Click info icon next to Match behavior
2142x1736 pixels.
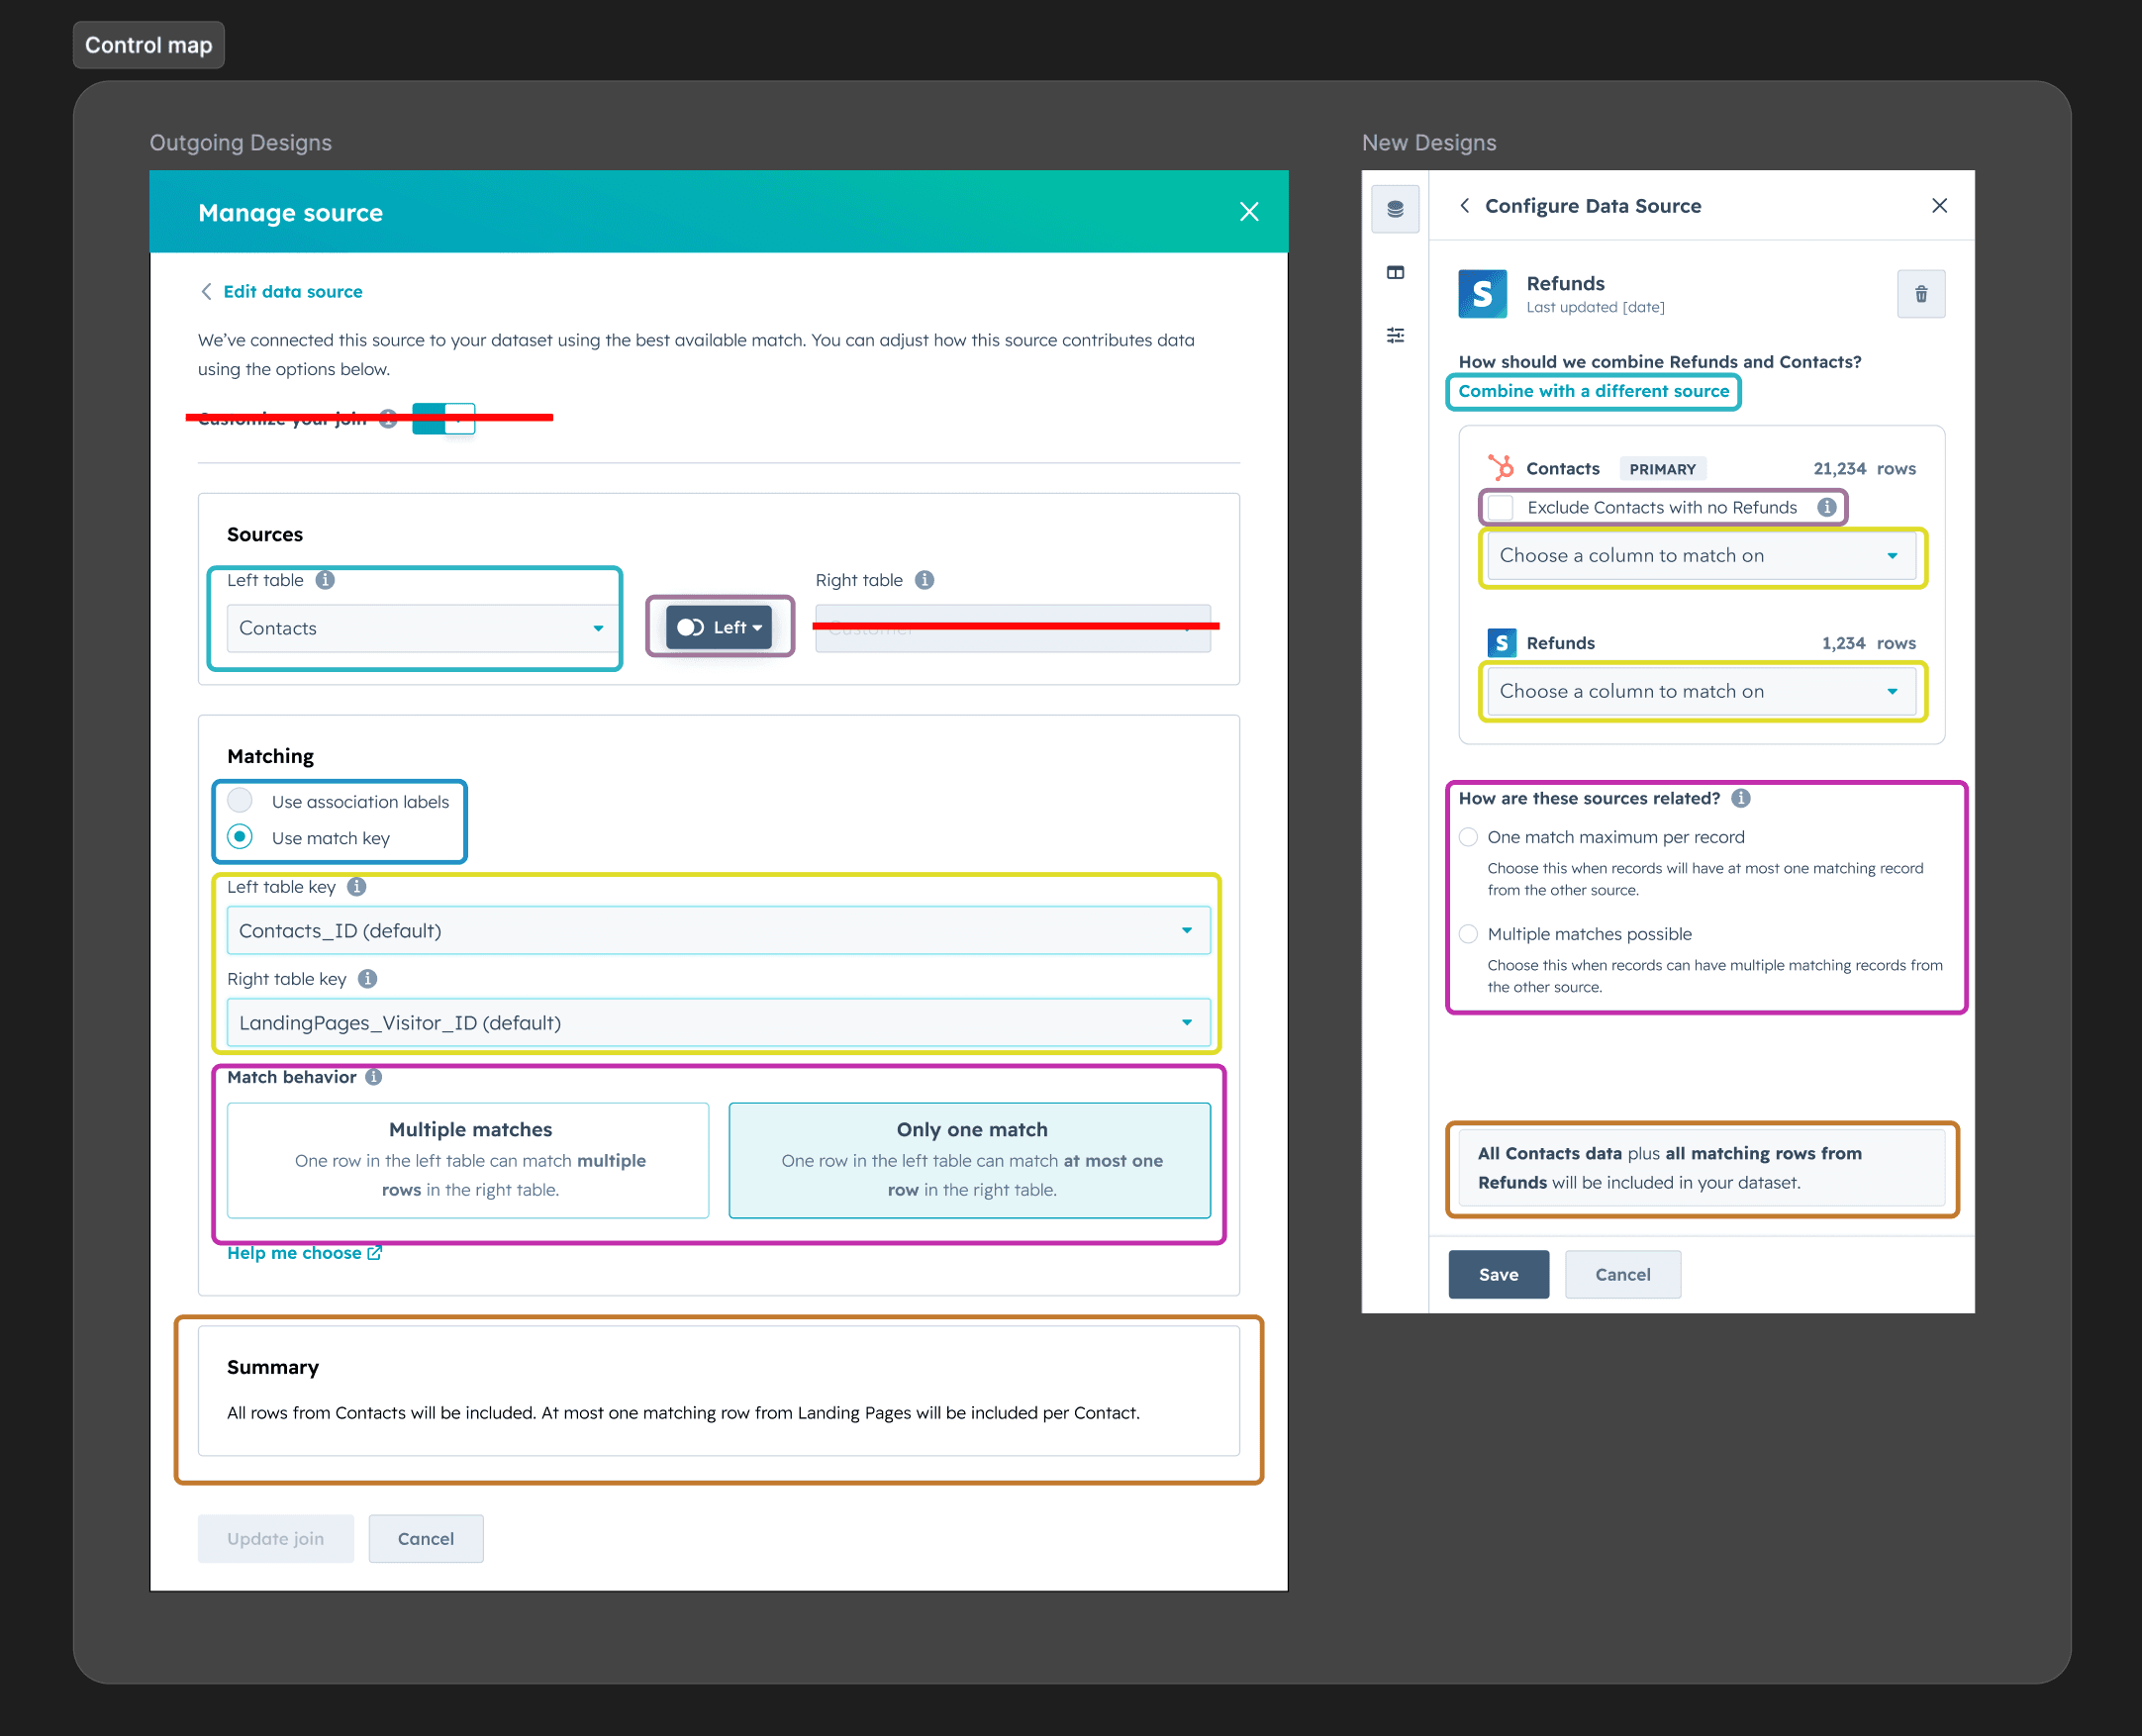(373, 1077)
